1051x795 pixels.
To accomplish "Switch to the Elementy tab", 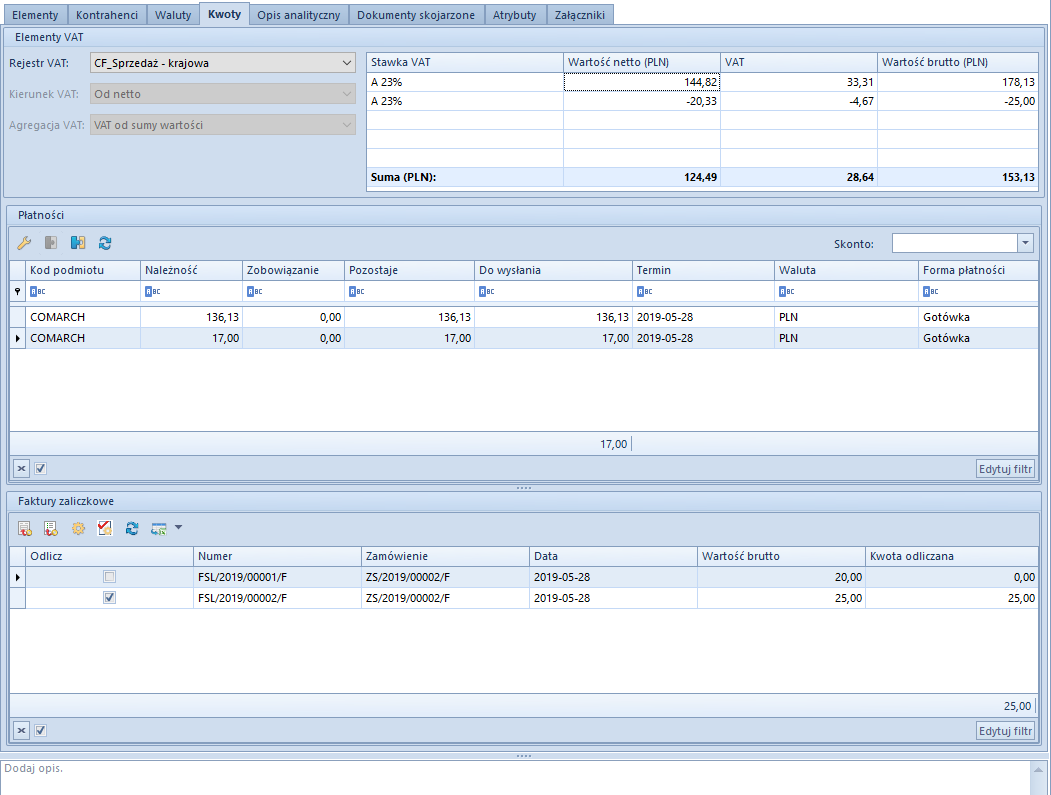I will (x=35, y=15).
